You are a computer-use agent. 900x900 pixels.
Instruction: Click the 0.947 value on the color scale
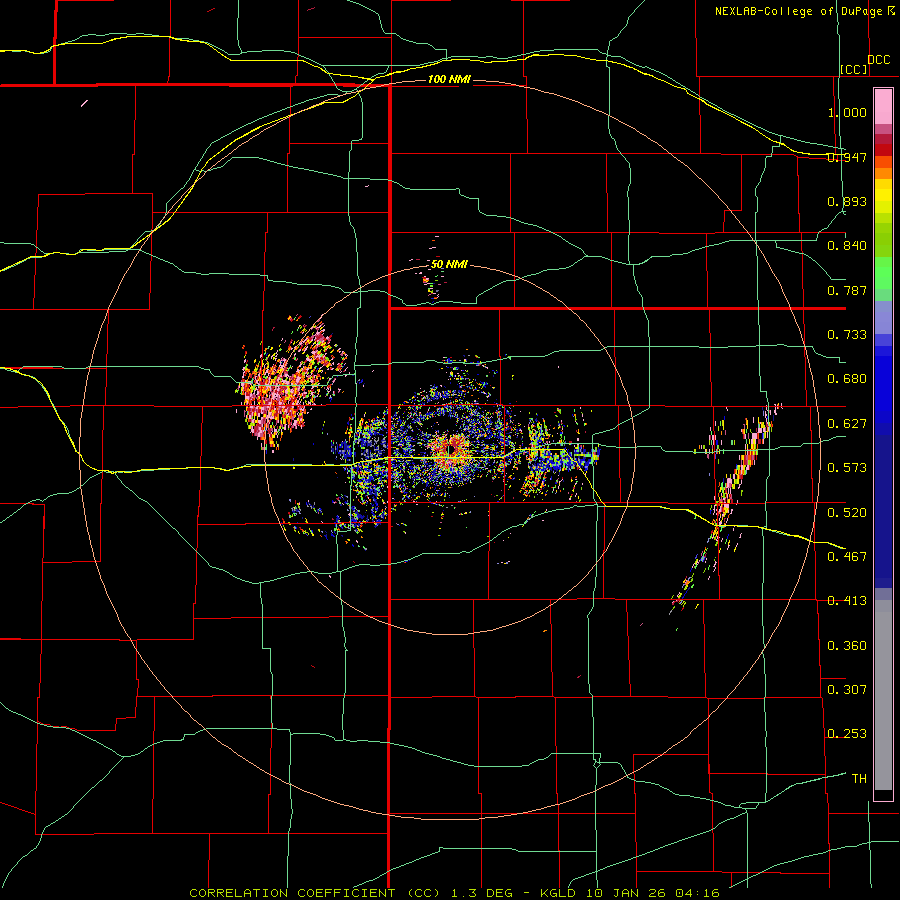847,157
